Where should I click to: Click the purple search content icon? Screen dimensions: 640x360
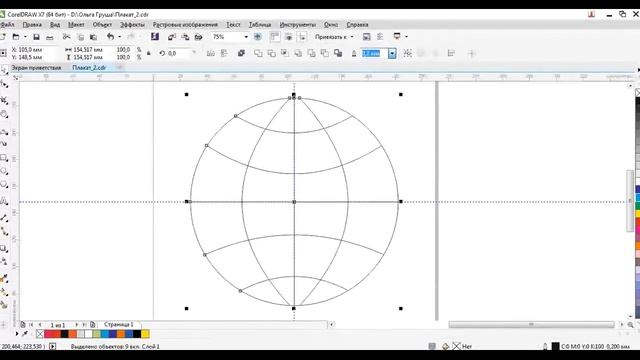click(155, 37)
